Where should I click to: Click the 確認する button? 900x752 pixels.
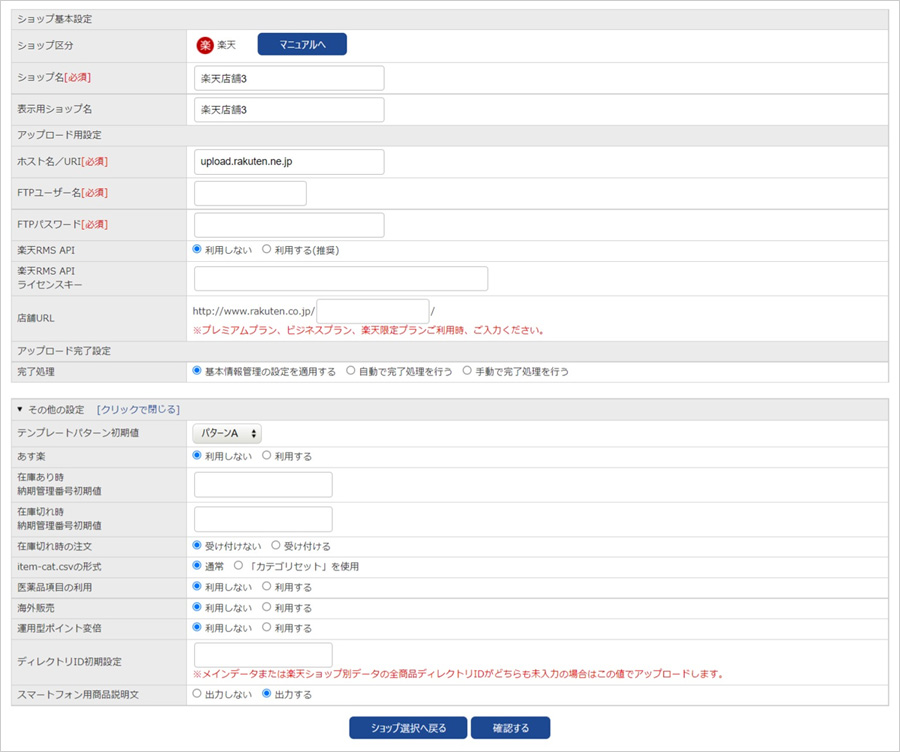pyautogui.click(x=510, y=728)
